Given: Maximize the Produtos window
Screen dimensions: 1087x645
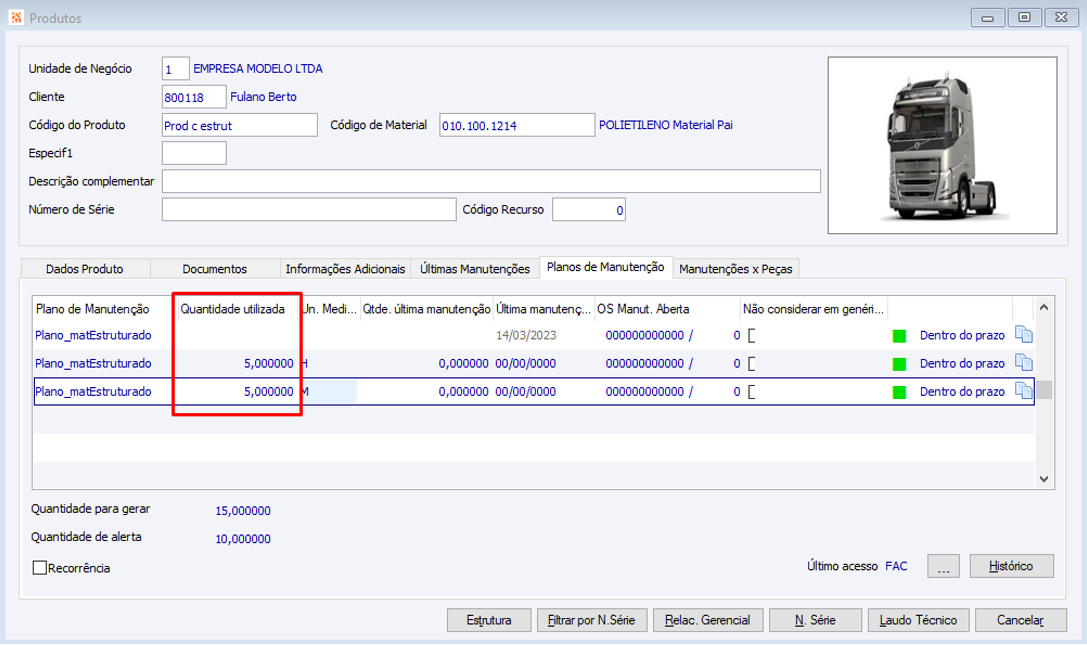Looking at the screenshot, I should pyautogui.click(x=1024, y=17).
